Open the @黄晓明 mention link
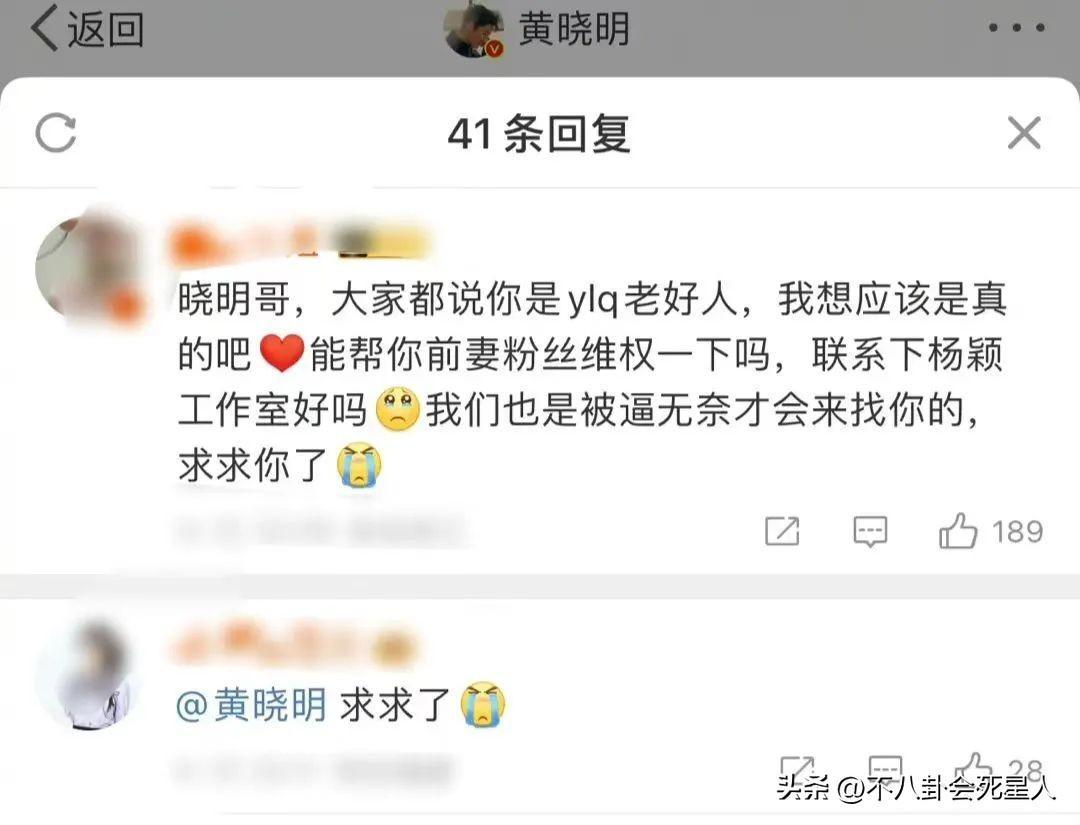 pos(251,704)
